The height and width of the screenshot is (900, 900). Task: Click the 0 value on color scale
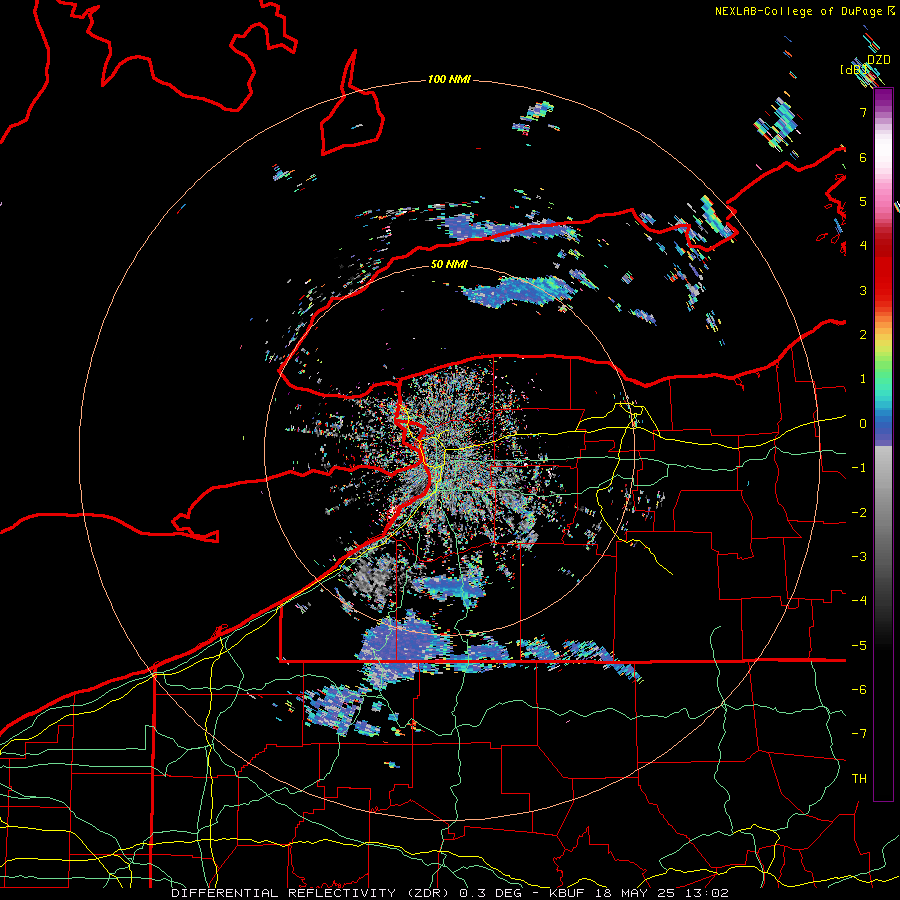click(x=863, y=424)
